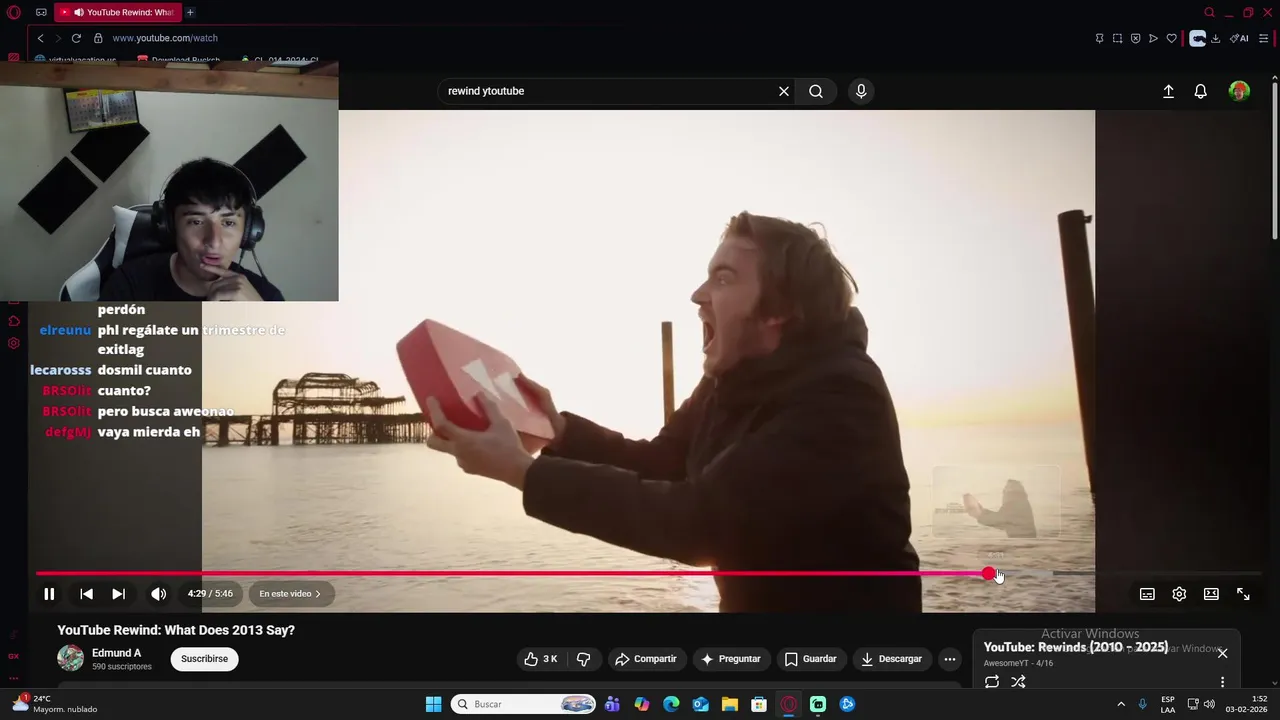1280x720 pixels.
Task: Enter fullscreen mode
Action: [x=1243, y=594]
